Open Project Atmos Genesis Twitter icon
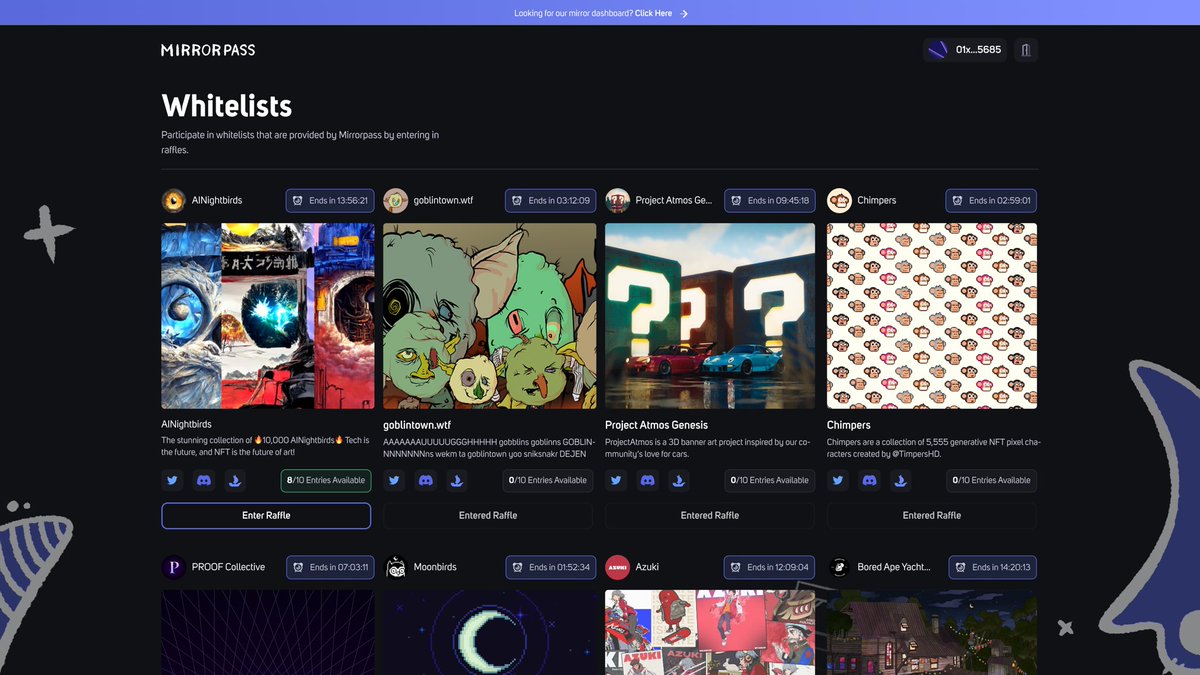Screen dimensions: 1200x675 click(x=616, y=481)
